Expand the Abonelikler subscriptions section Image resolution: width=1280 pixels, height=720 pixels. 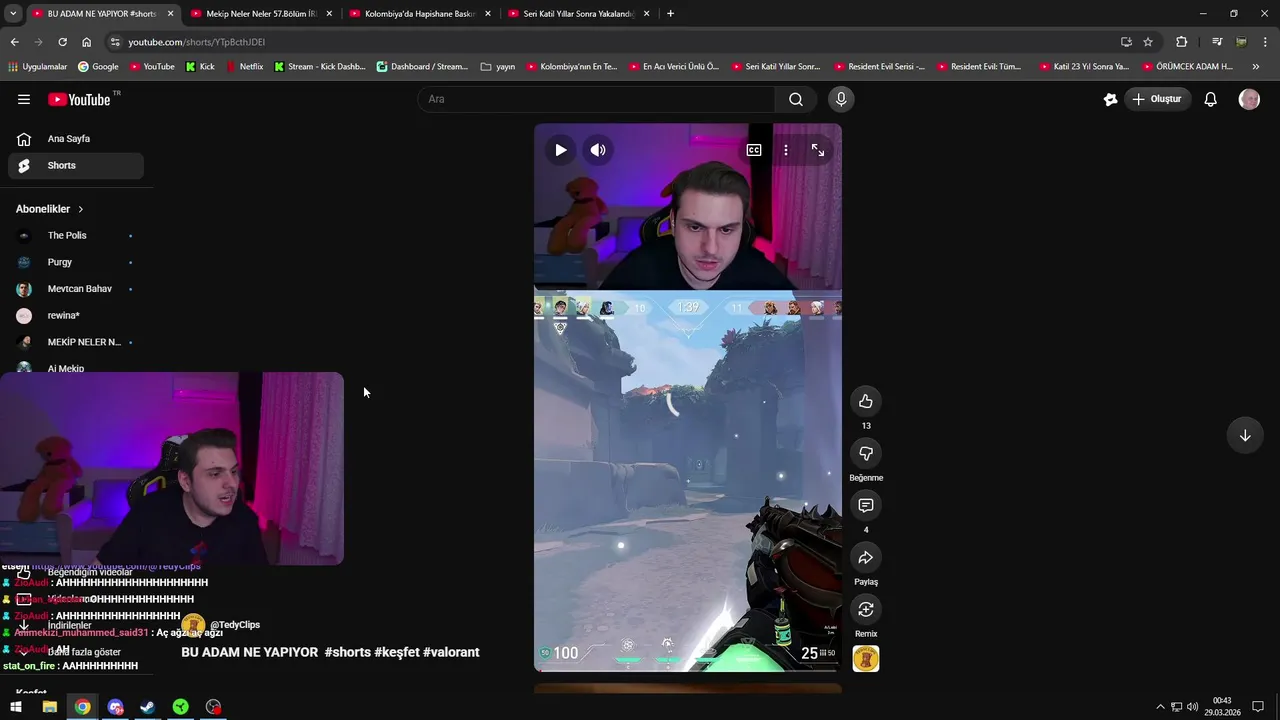pos(50,209)
